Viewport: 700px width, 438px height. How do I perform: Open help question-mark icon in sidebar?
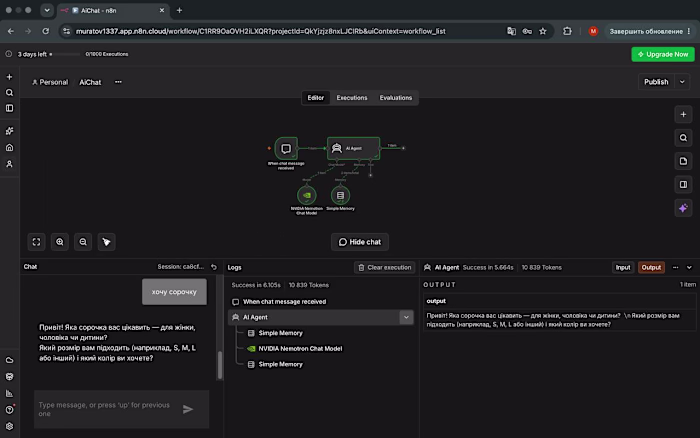click(9, 409)
